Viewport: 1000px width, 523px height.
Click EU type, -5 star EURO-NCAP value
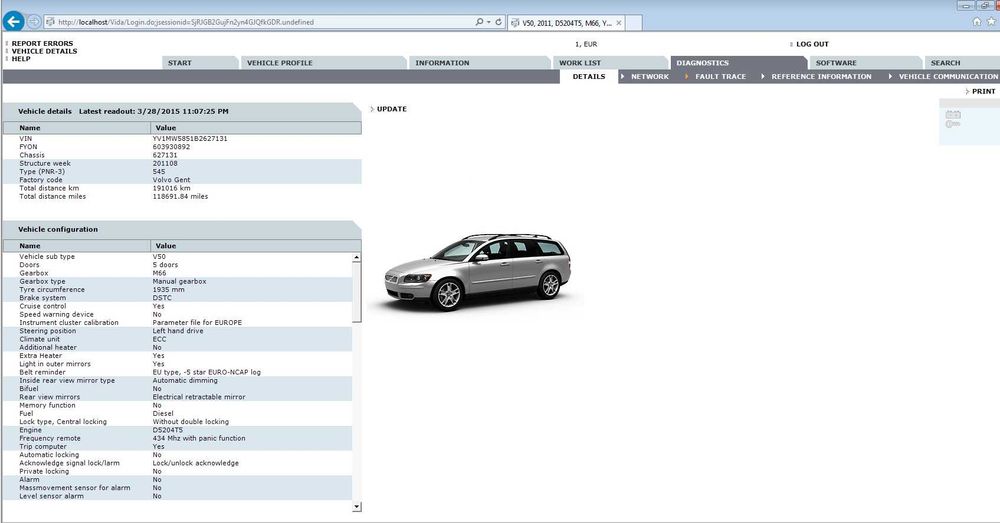pyautogui.click(x=206, y=372)
